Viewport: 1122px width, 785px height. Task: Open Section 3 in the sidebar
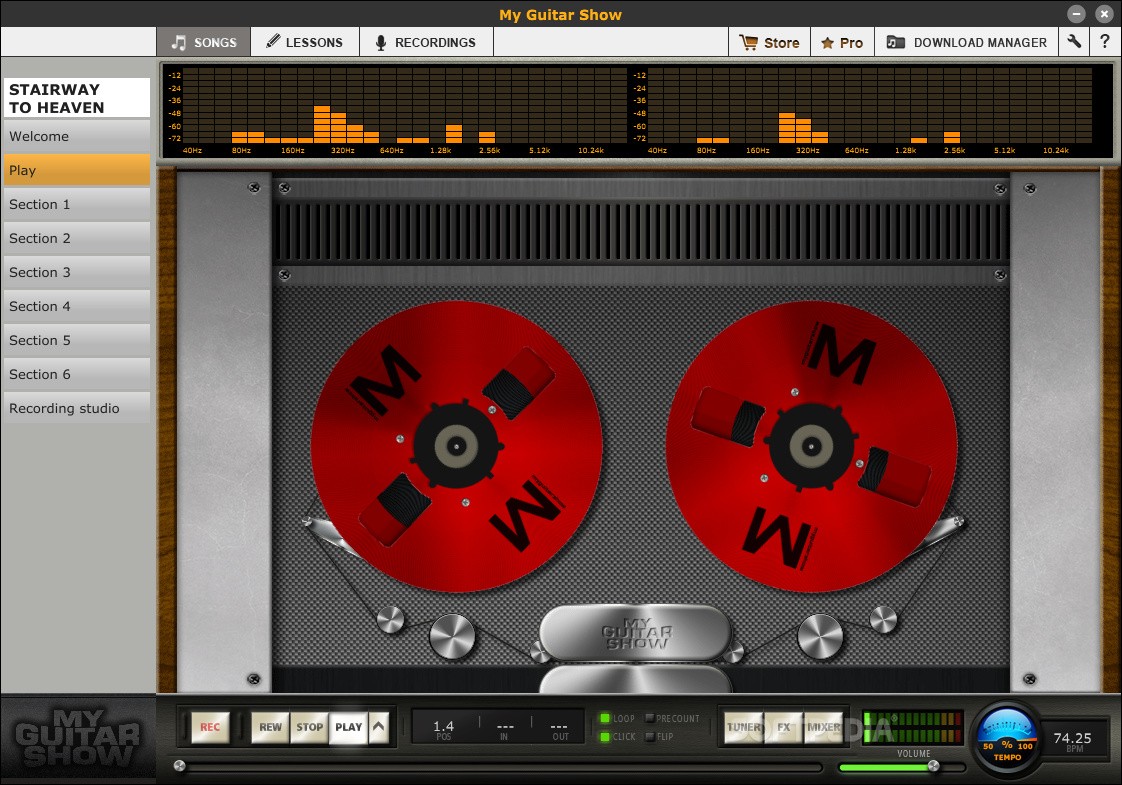[77, 272]
